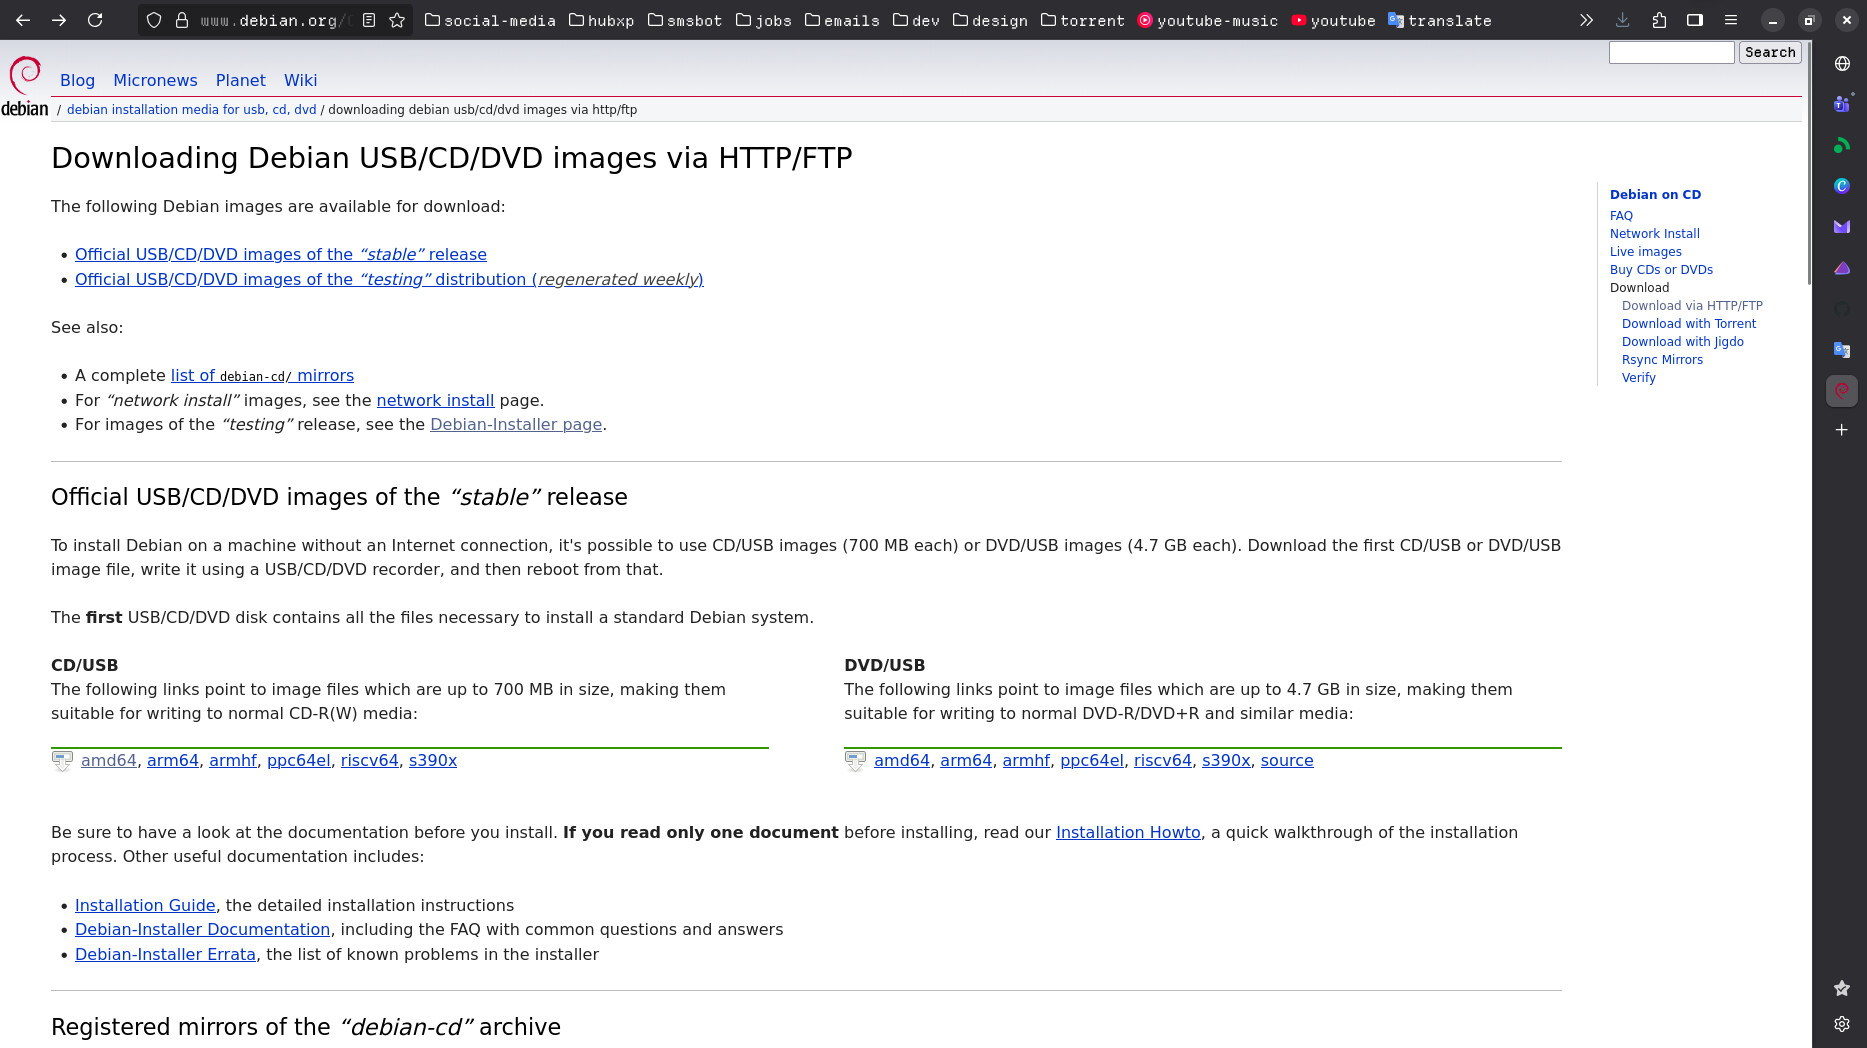Screen dimensions: 1867x1048
Task: Open the Micronews tab in the header
Action: coord(155,80)
